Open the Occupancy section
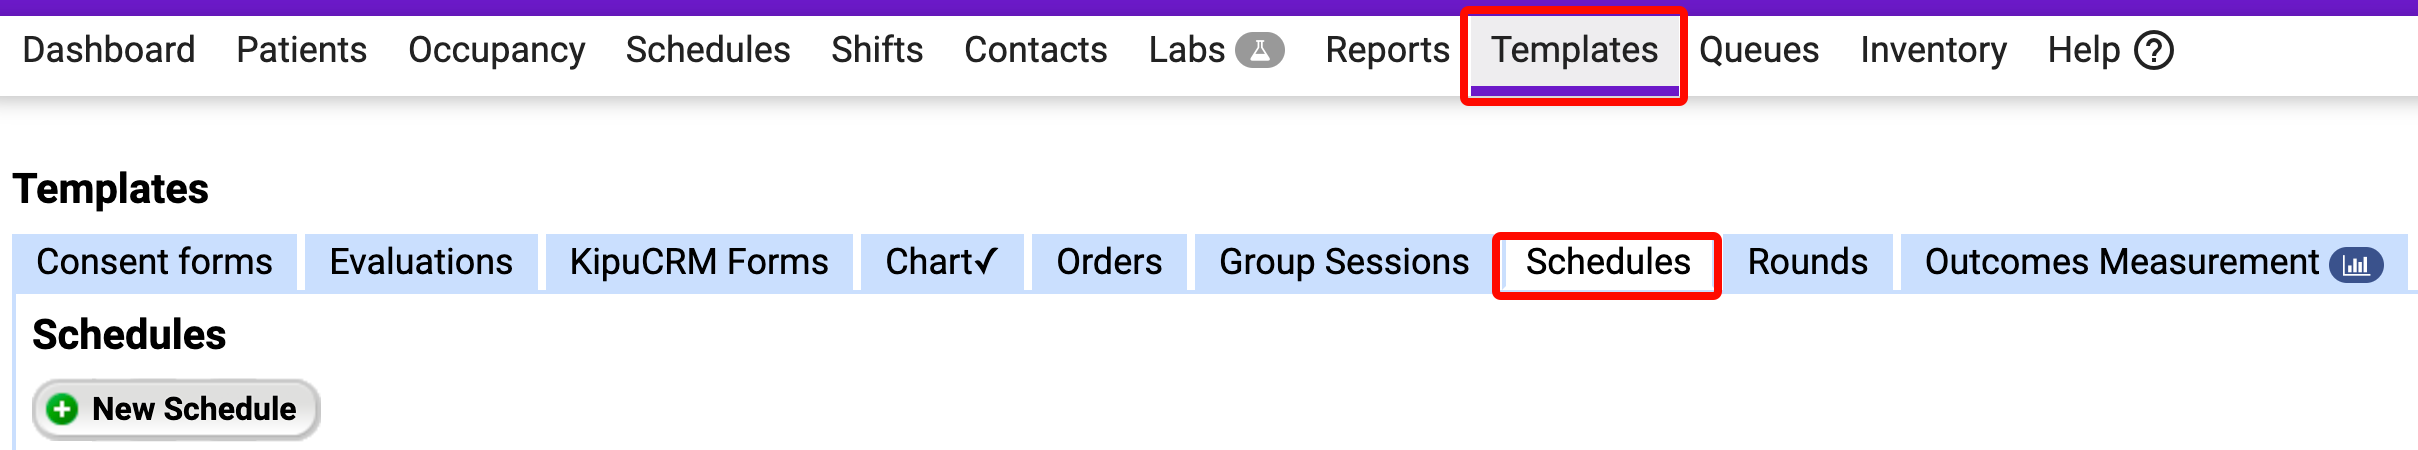Image resolution: width=2418 pixels, height=450 pixels. 496,50
